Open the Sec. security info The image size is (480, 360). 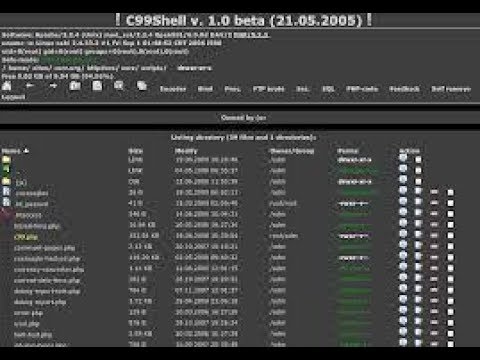[303, 89]
